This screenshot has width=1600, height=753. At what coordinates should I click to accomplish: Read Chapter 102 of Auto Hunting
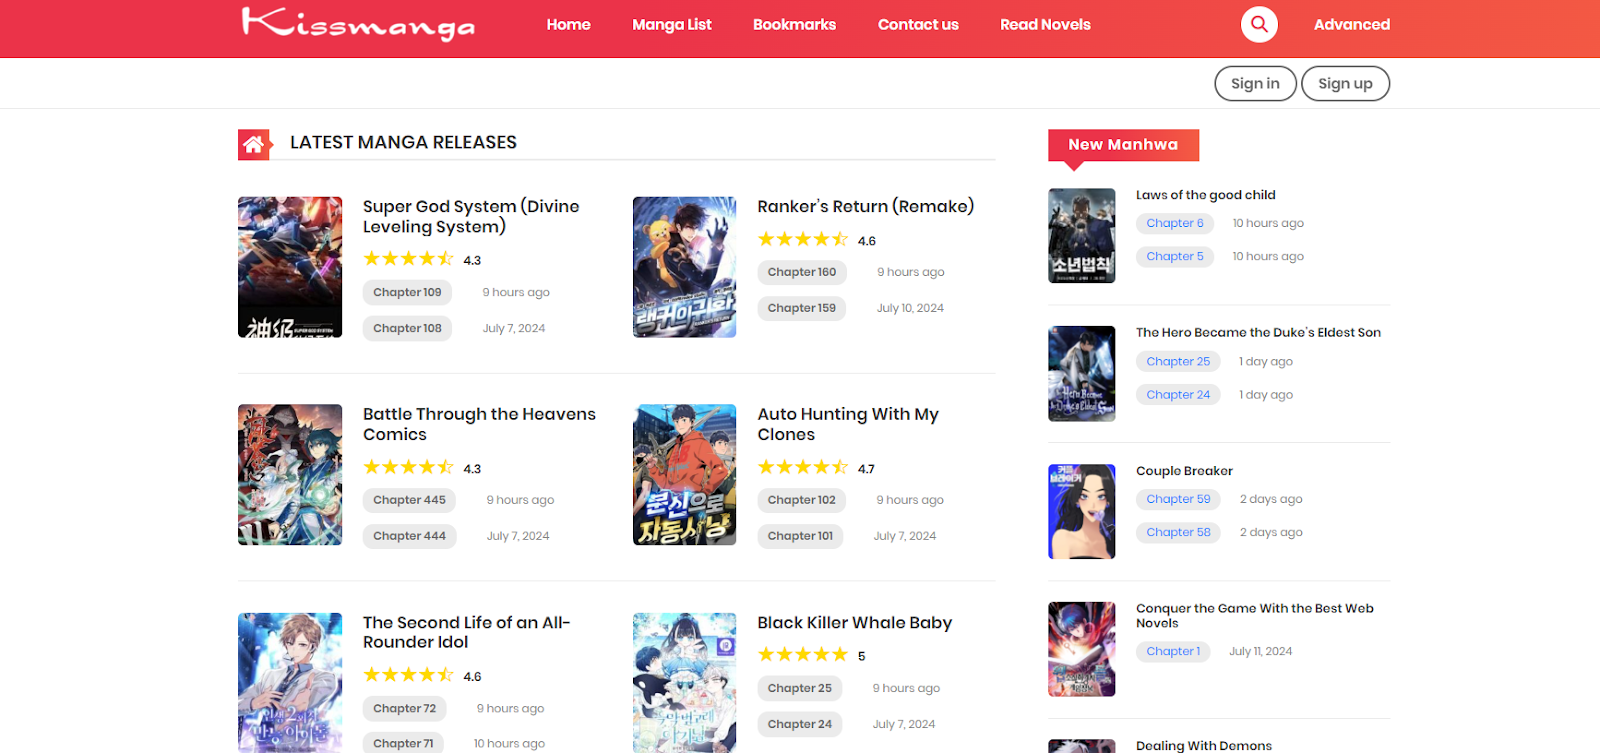(802, 500)
